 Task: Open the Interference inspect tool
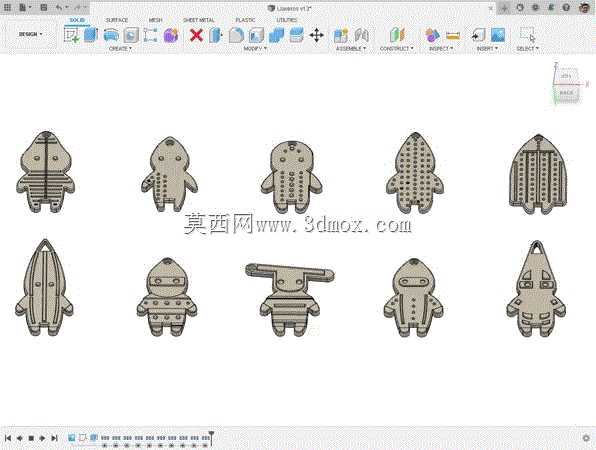pos(432,35)
